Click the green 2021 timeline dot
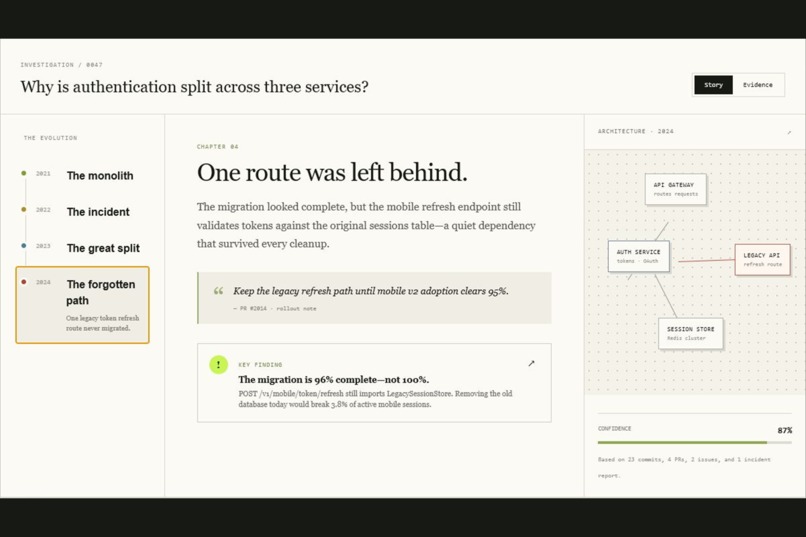 (x=24, y=173)
